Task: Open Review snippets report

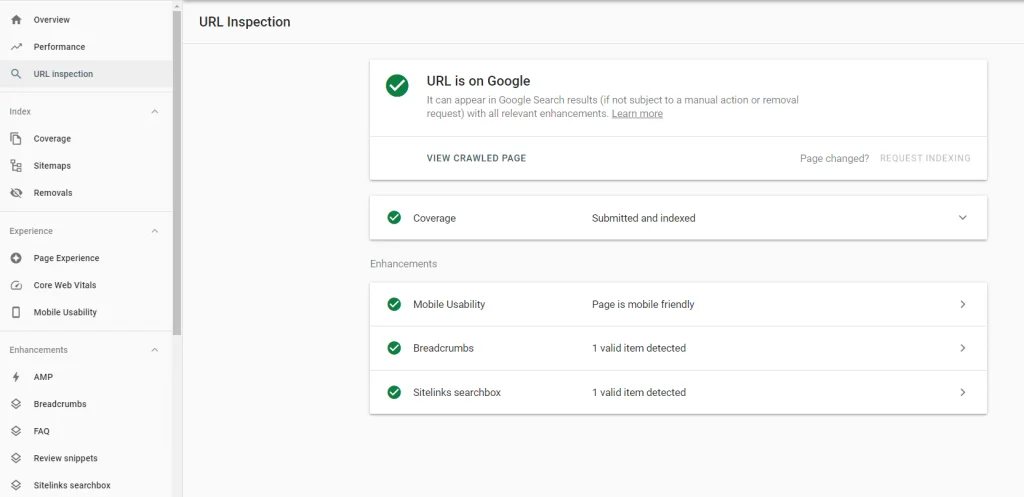Action: 86,458
